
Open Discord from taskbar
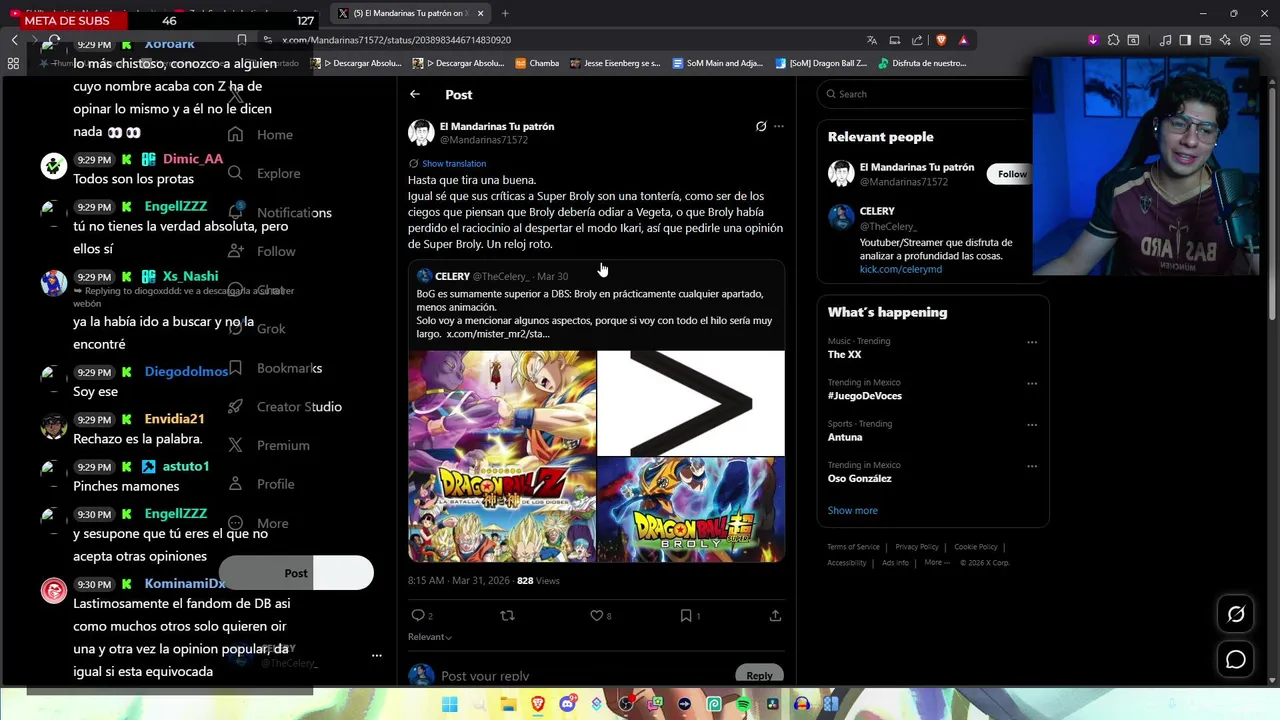[567, 704]
